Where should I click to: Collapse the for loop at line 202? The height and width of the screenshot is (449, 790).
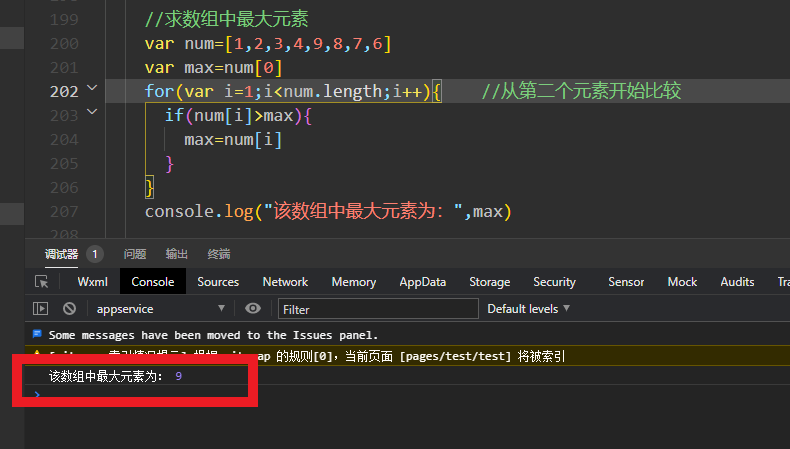pos(92,88)
